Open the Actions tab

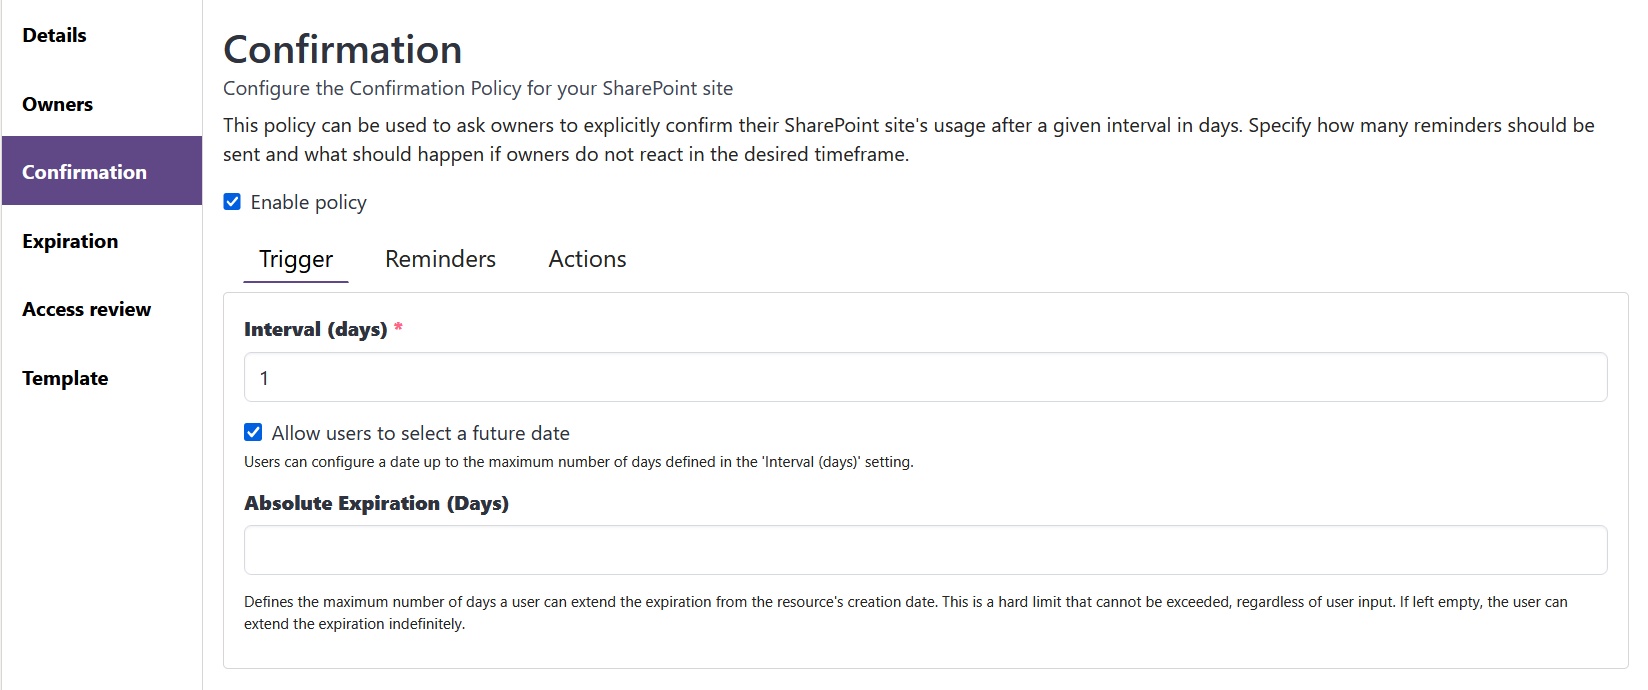[587, 260]
